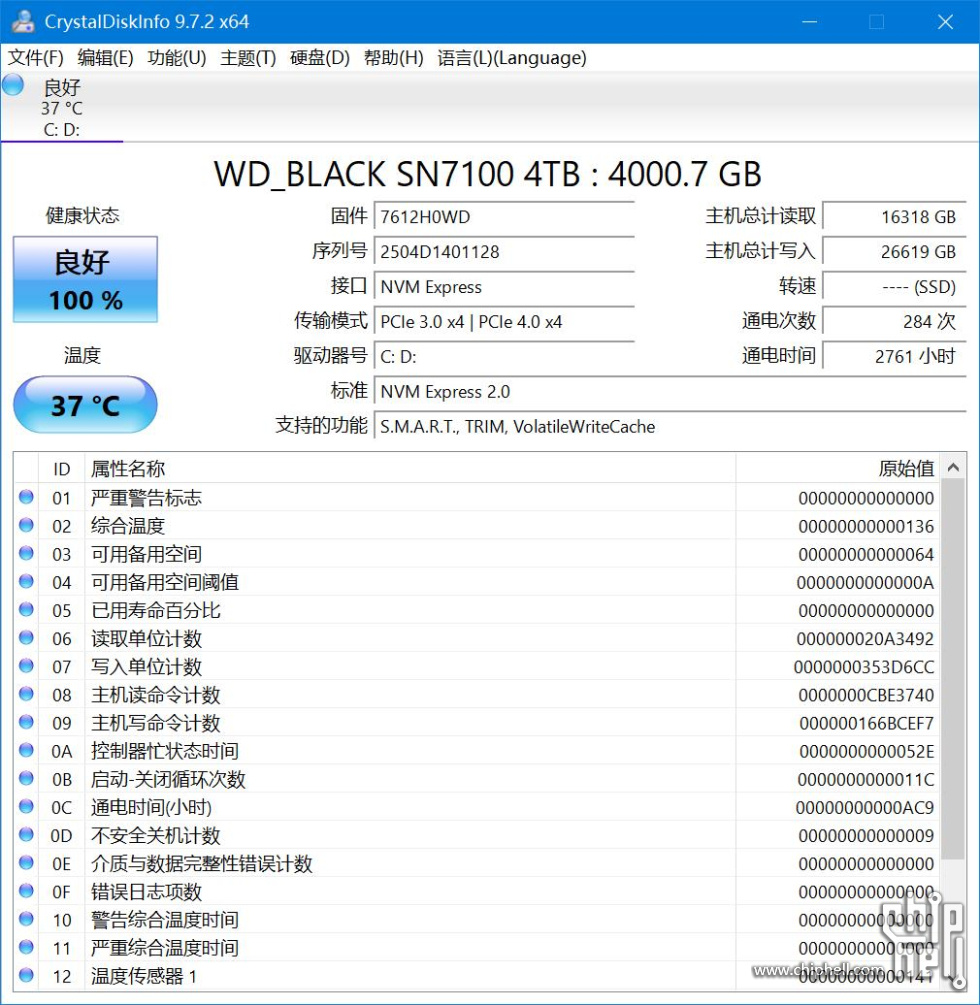Click the blue dot beside 介质与数据完整性错误计数
Image resolution: width=980 pixels, height=1005 pixels.
click(25, 863)
